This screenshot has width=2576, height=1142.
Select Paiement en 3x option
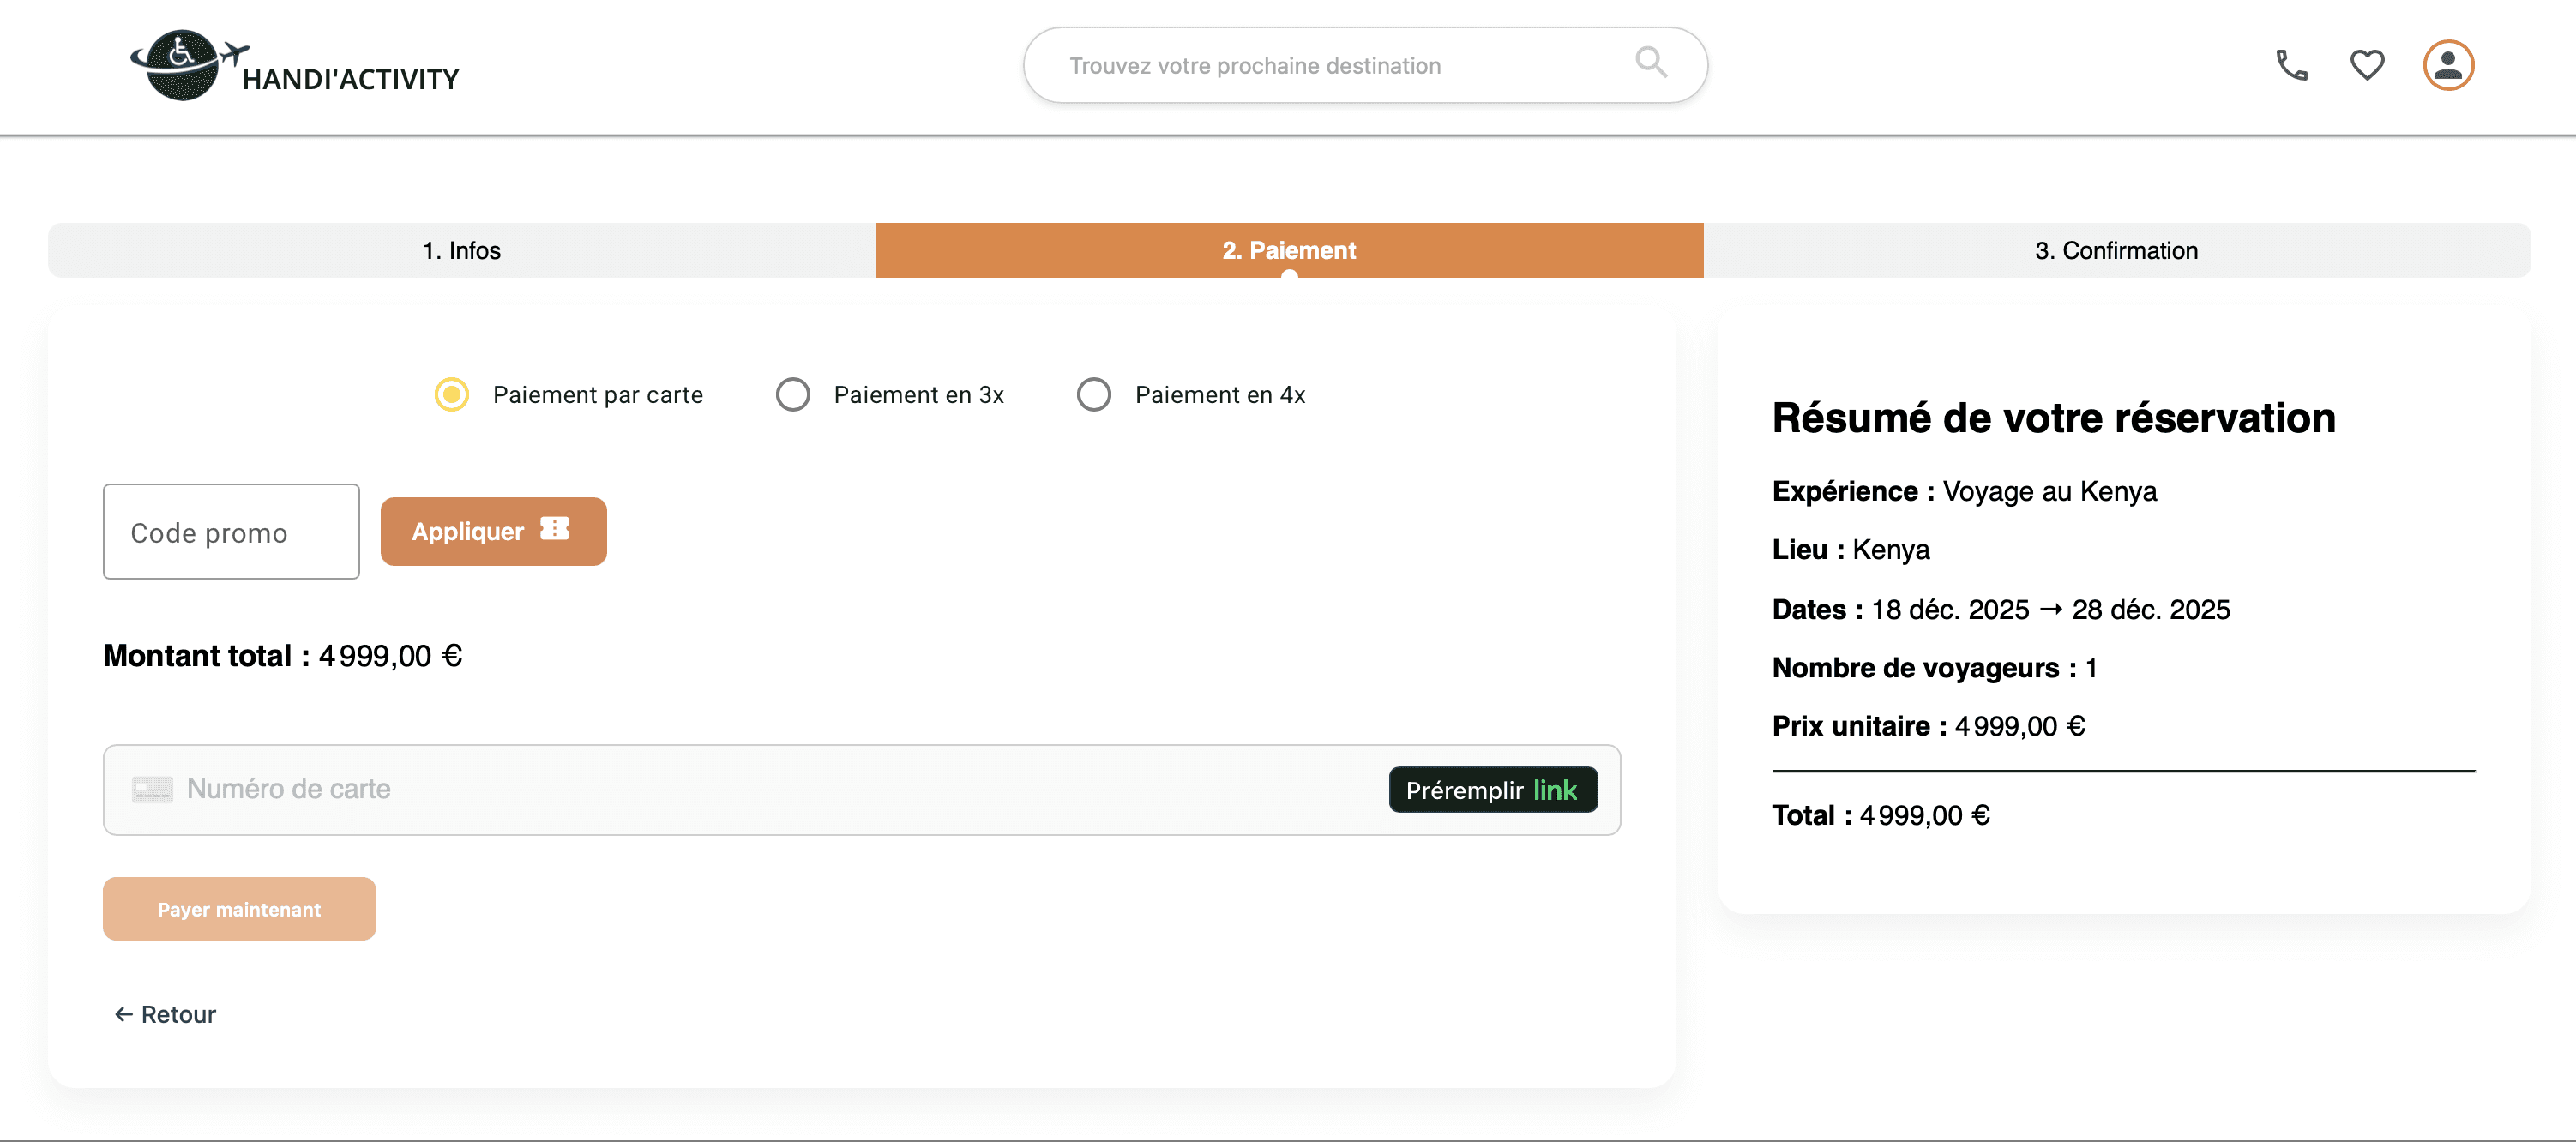[x=793, y=394]
